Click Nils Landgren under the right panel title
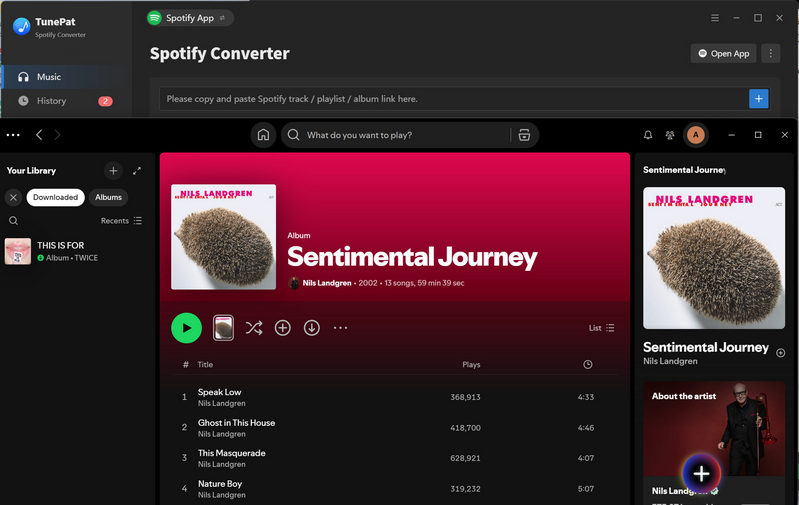Image resolution: width=799 pixels, height=505 pixels. pos(670,361)
